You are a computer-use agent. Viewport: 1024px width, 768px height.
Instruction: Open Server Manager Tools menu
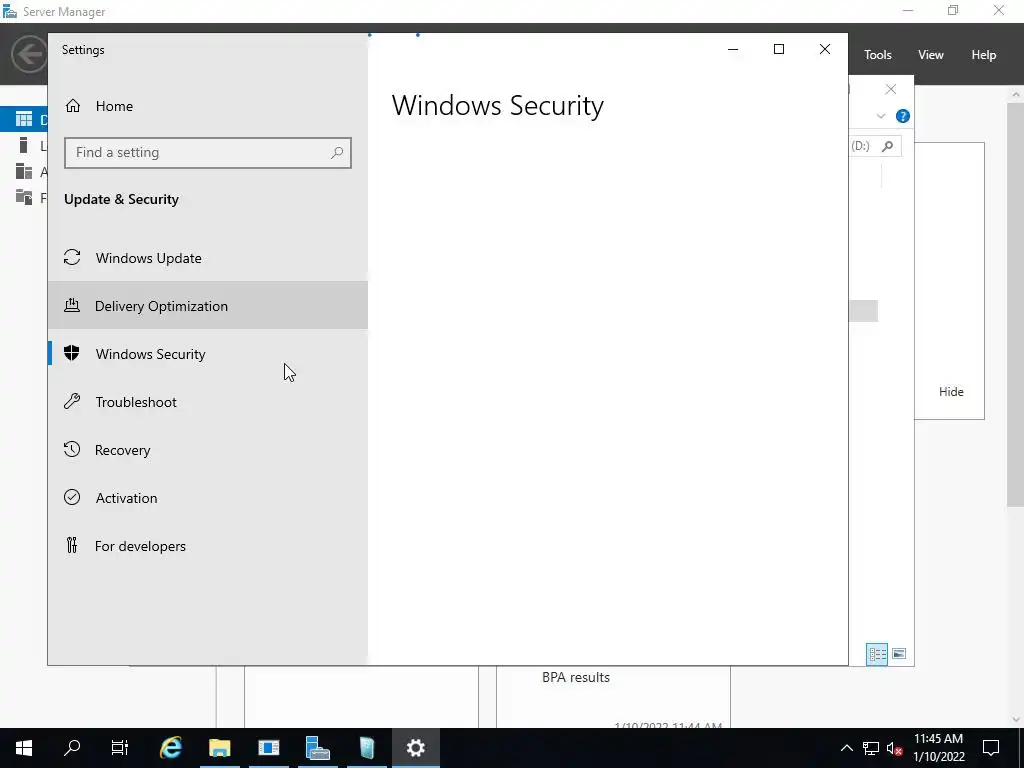point(878,55)
